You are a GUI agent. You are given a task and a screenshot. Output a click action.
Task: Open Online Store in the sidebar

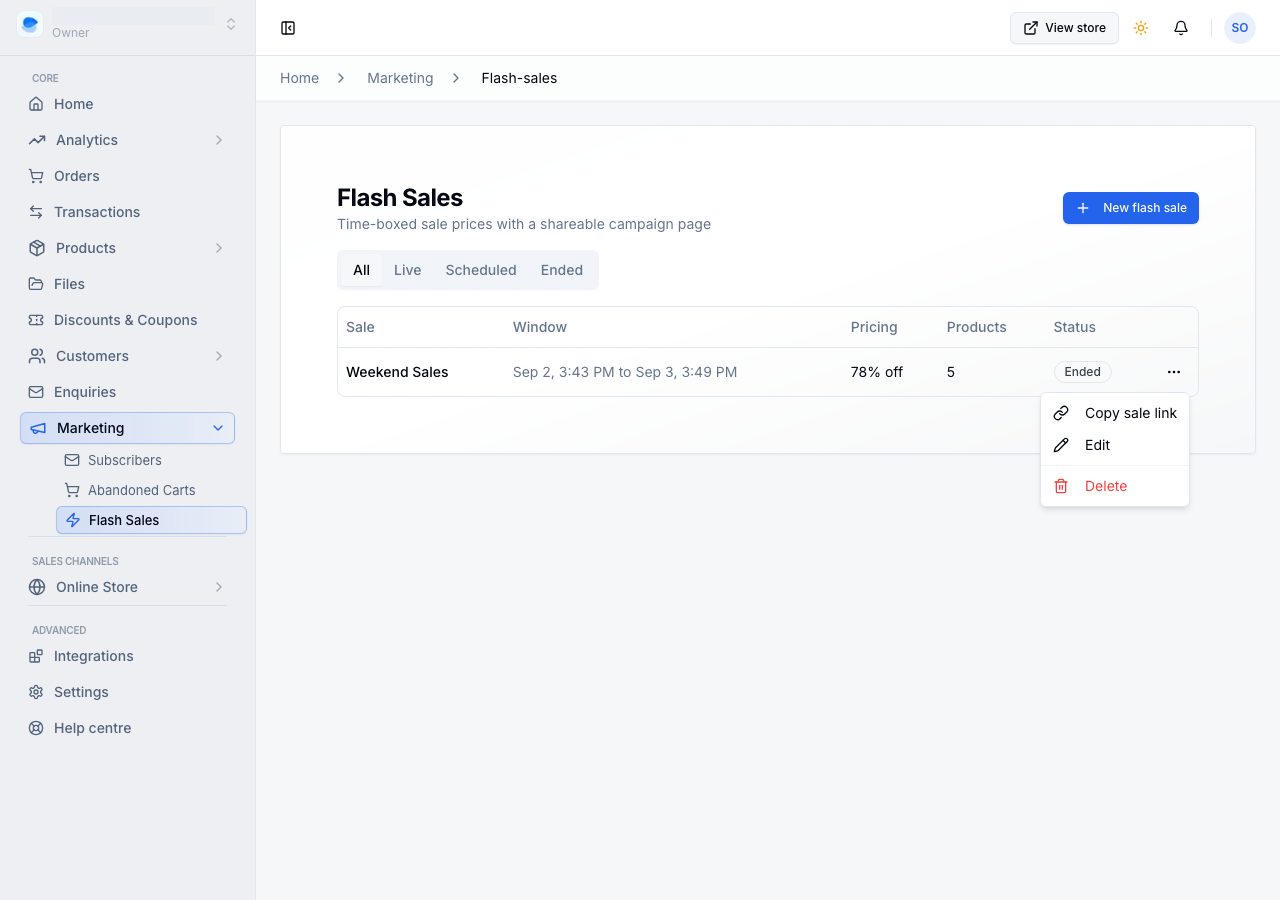coord(128,587)
